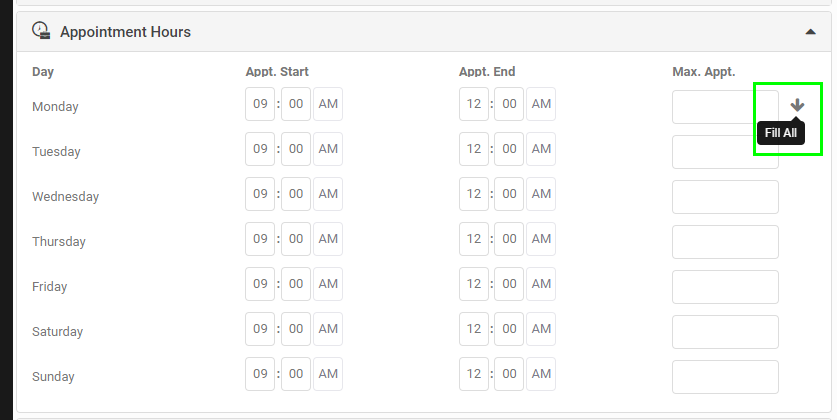837x420 pixels.
Task: Click Tuesday Max. Appt. input field
Action: pos(725,152)
